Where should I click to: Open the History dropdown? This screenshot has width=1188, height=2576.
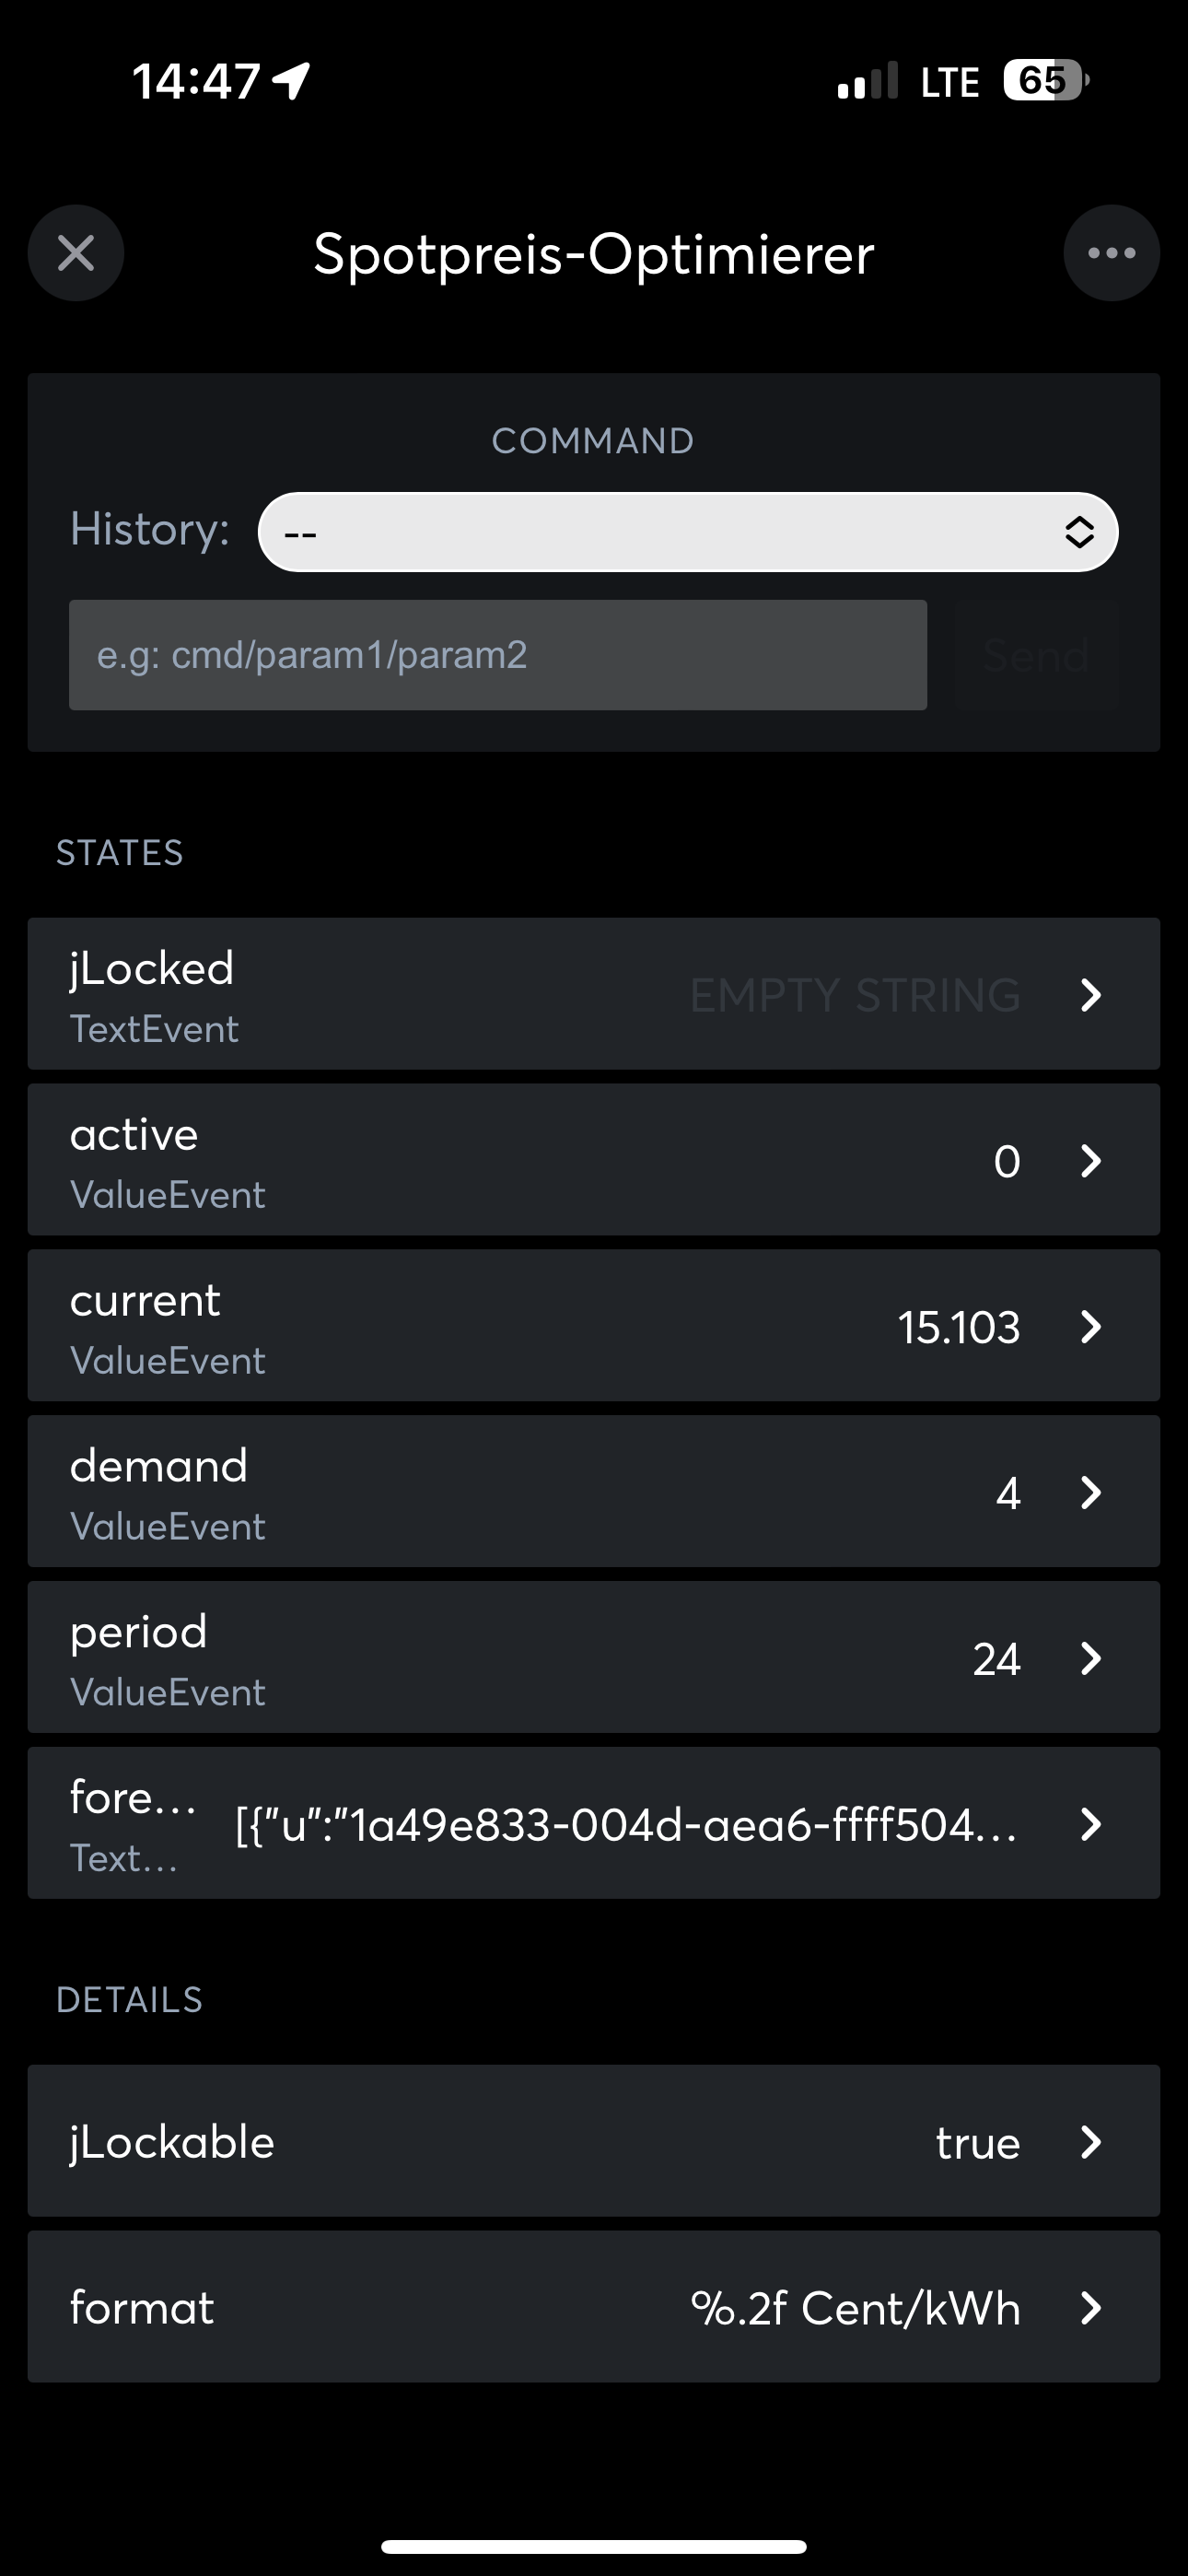(687, 532)
